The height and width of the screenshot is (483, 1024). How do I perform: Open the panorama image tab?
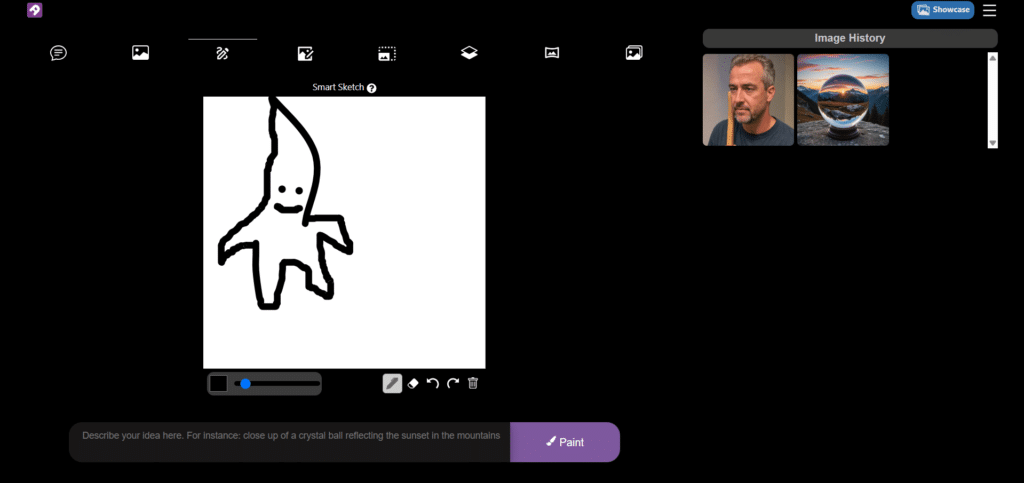(x=552, y=53)
